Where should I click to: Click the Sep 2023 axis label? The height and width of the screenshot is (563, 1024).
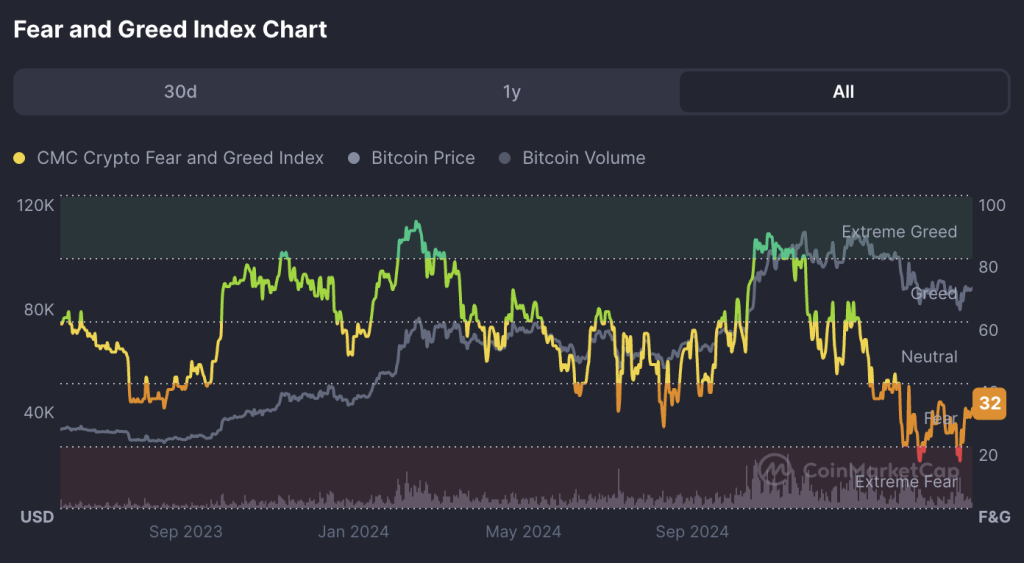tap(185, 532)
